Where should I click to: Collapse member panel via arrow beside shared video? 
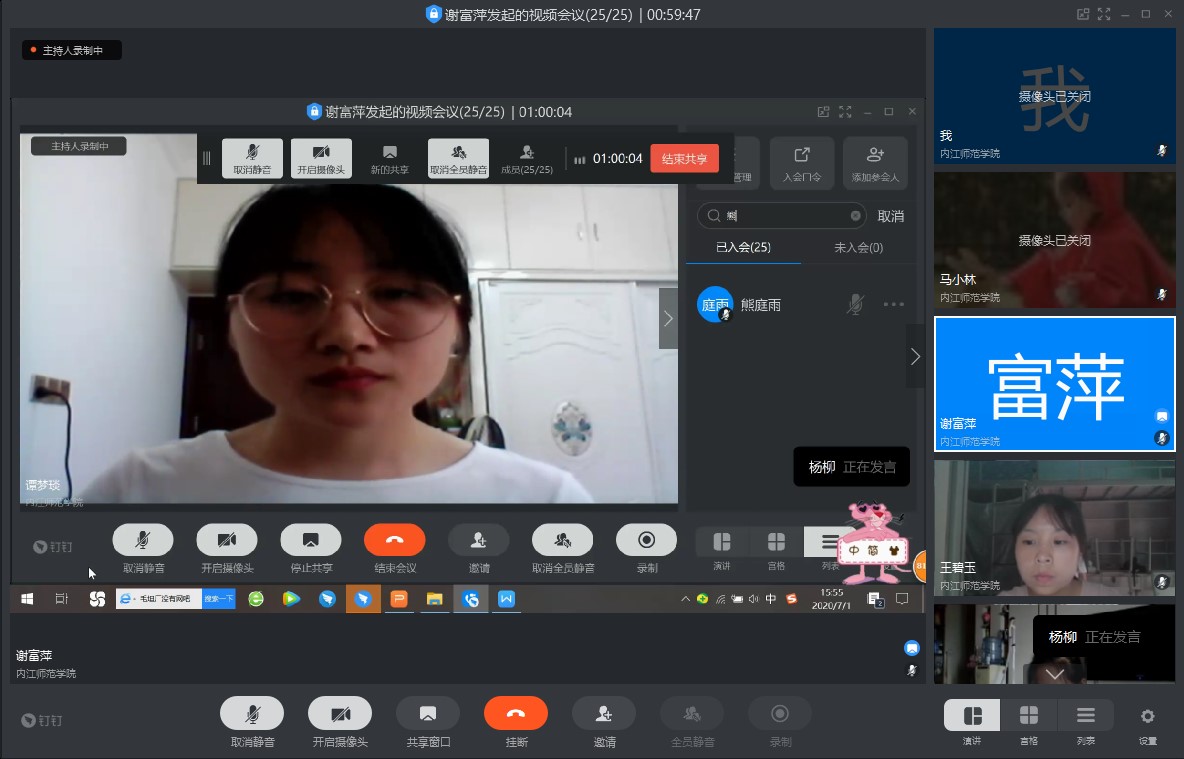668,319
